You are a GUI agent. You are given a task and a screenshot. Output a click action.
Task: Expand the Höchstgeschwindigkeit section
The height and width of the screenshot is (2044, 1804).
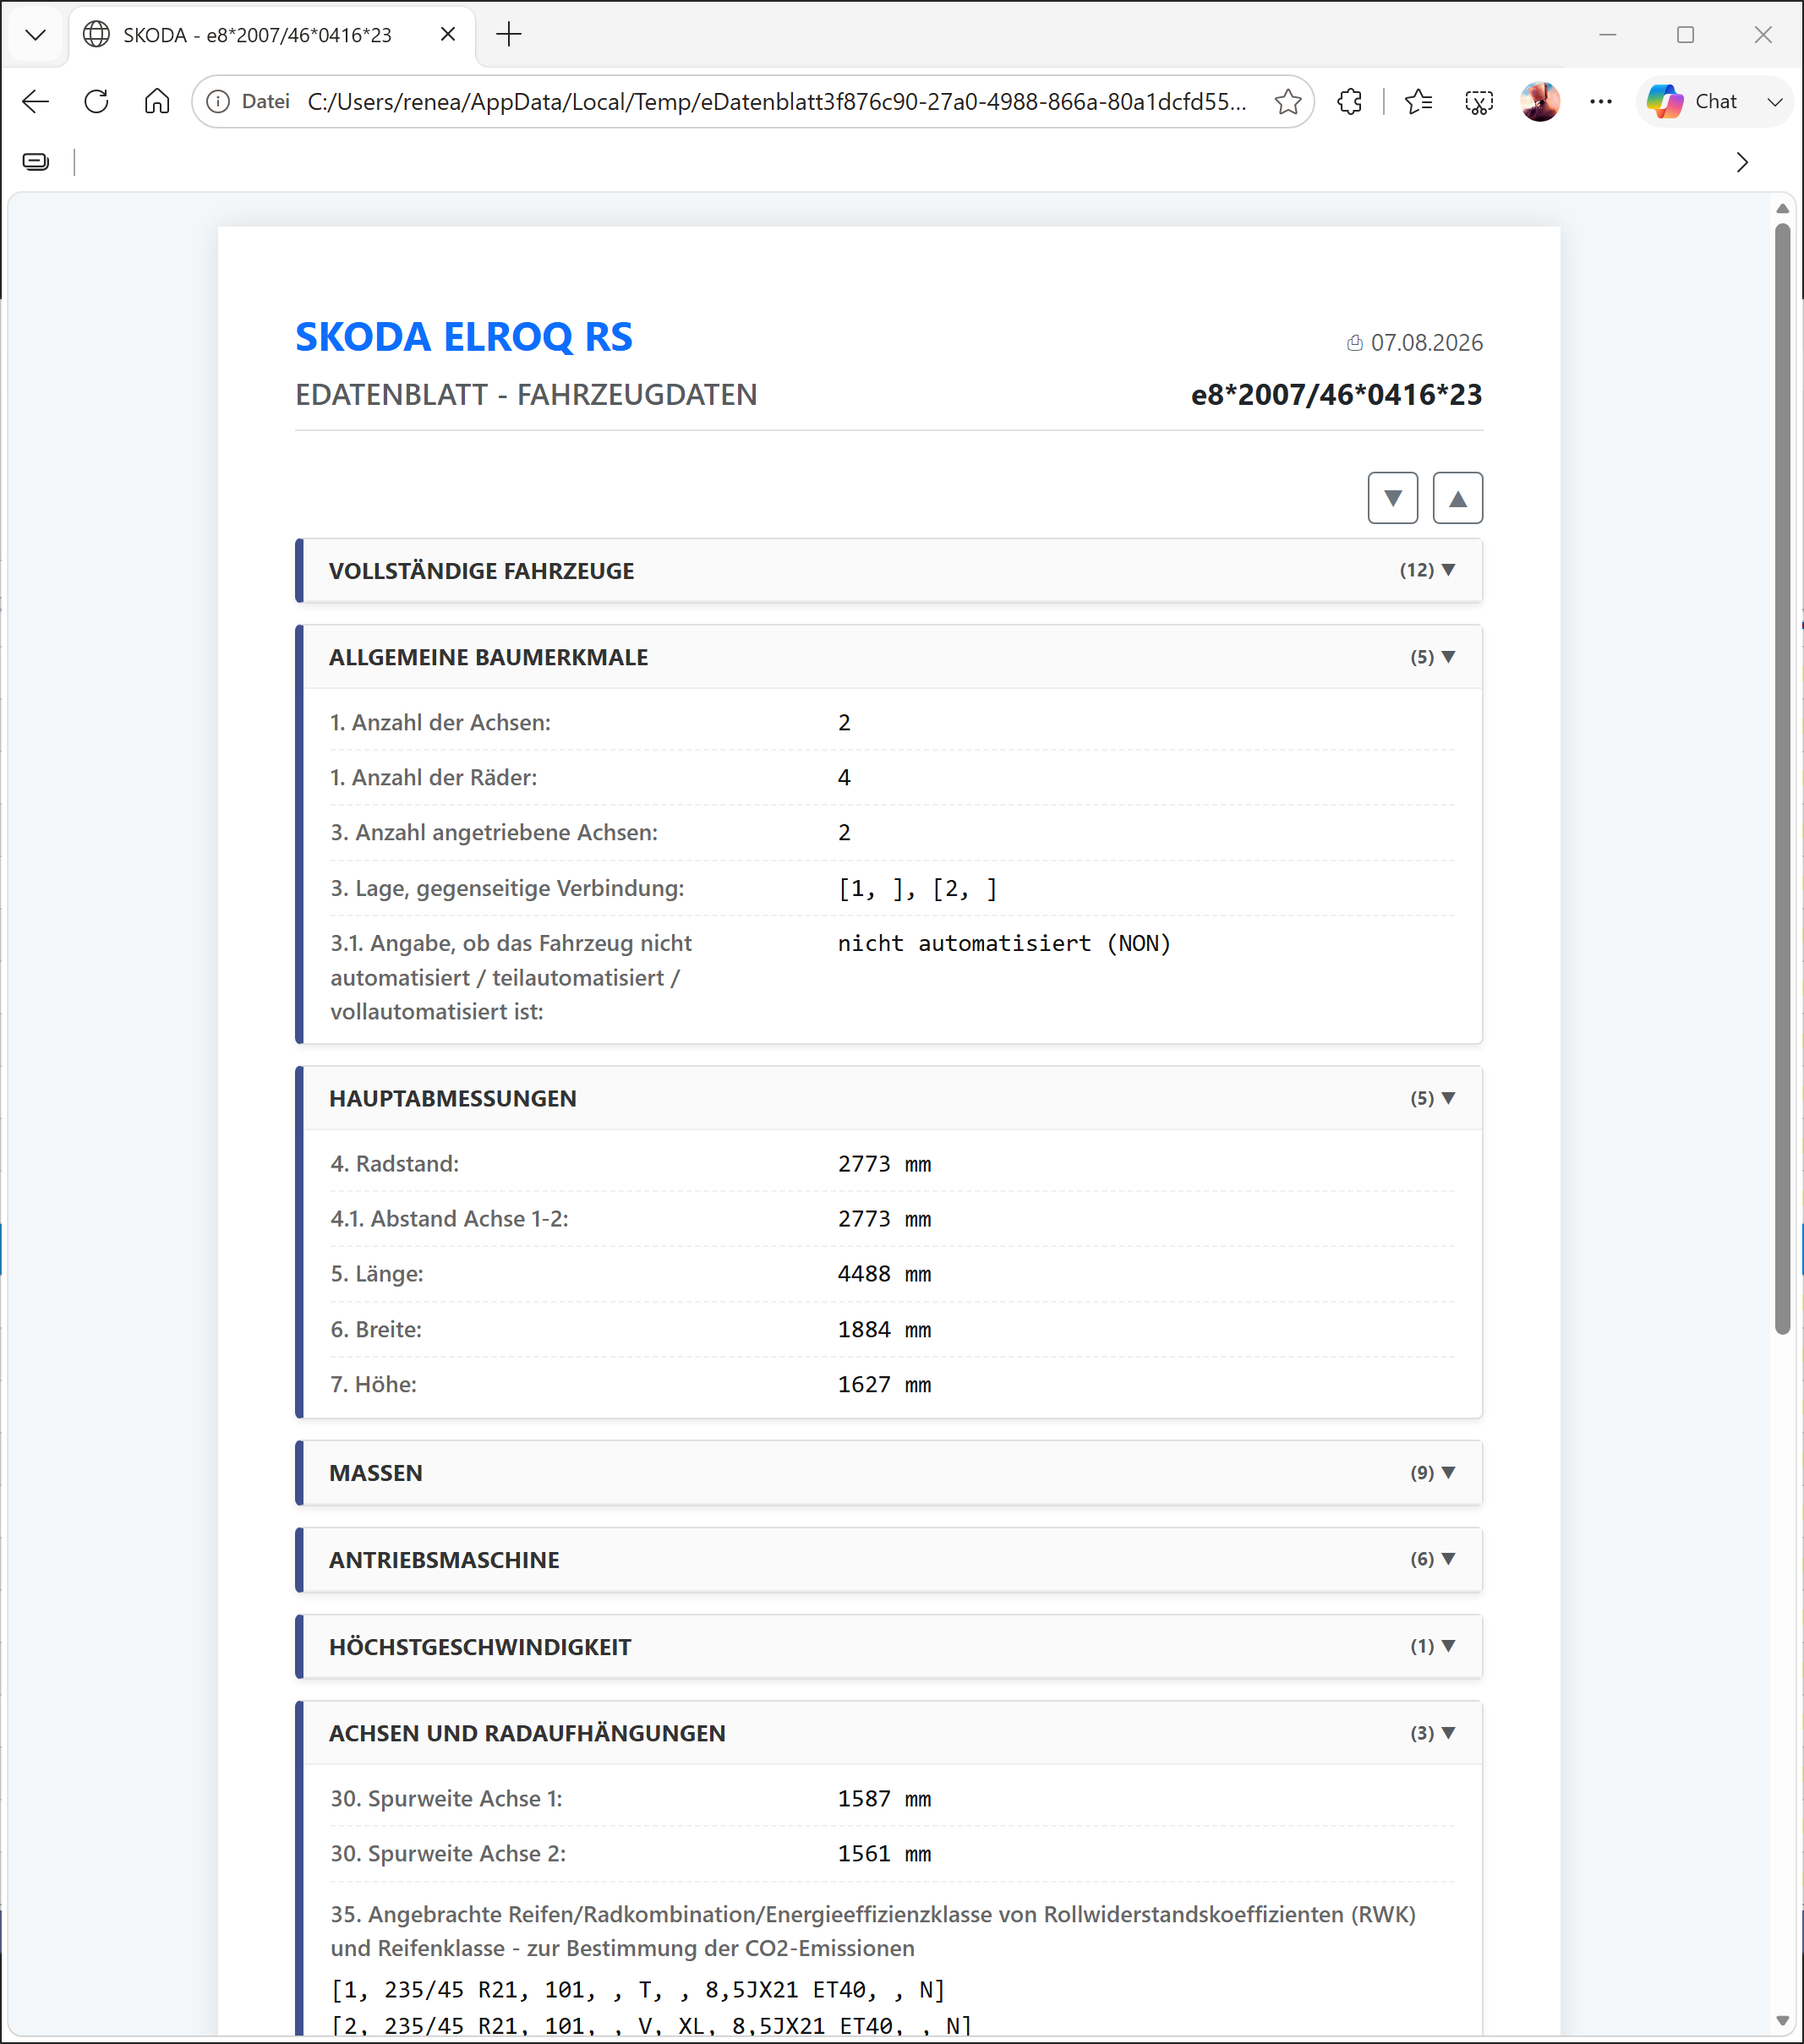[x=889, y=1647]
